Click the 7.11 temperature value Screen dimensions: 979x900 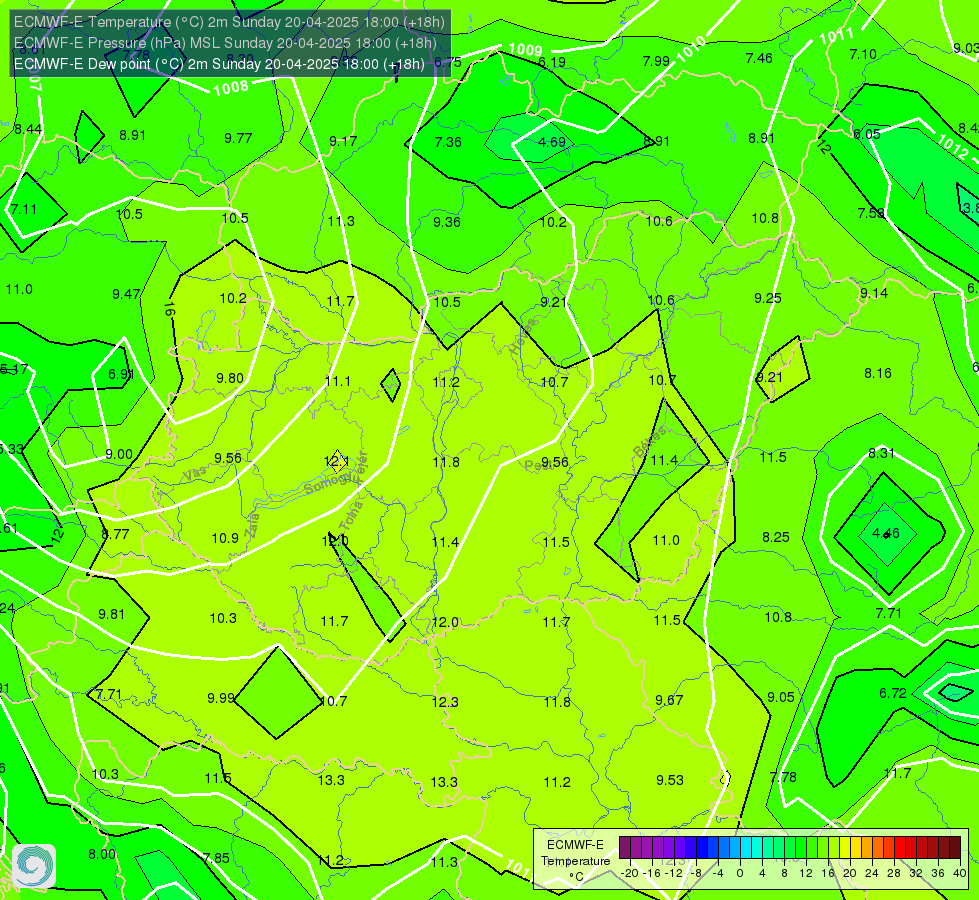pyautogui.click(x=24, y=209)
